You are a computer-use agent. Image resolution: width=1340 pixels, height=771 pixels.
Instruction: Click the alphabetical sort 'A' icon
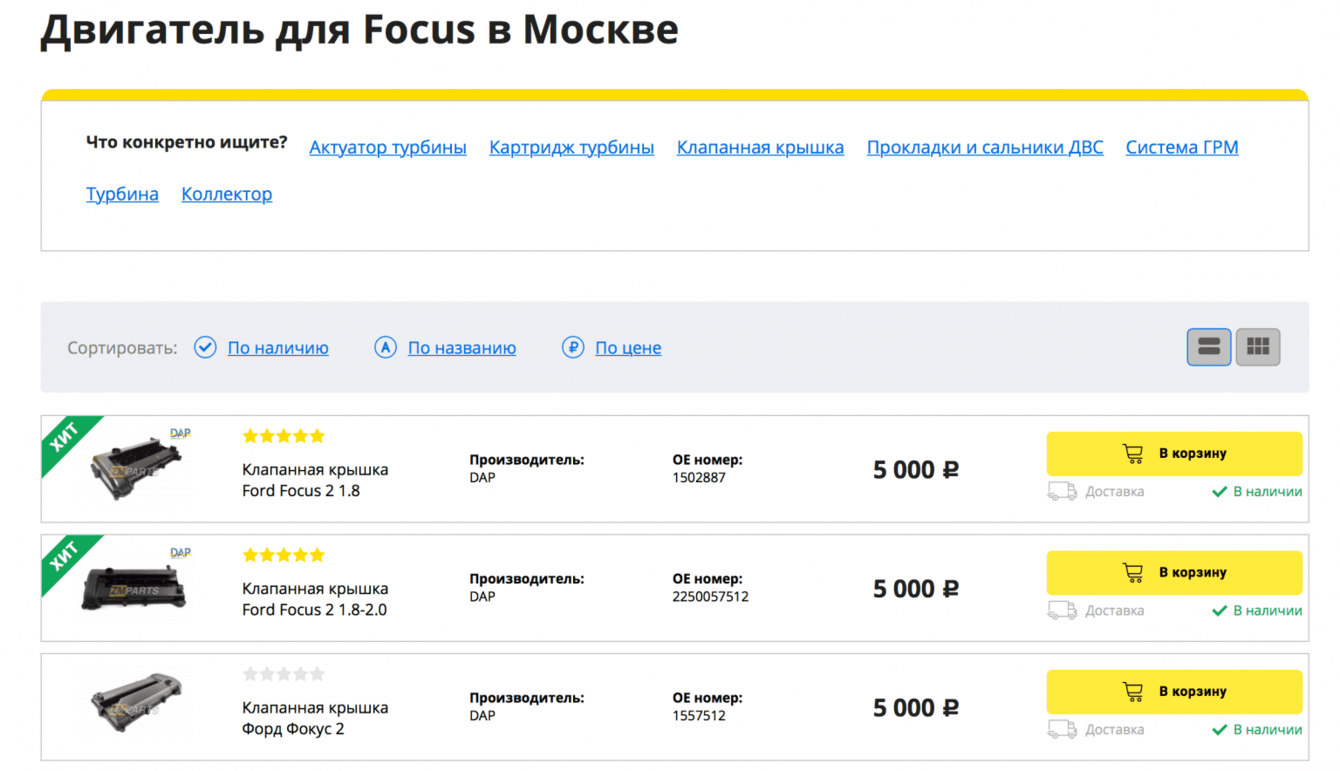click(385, 347)
